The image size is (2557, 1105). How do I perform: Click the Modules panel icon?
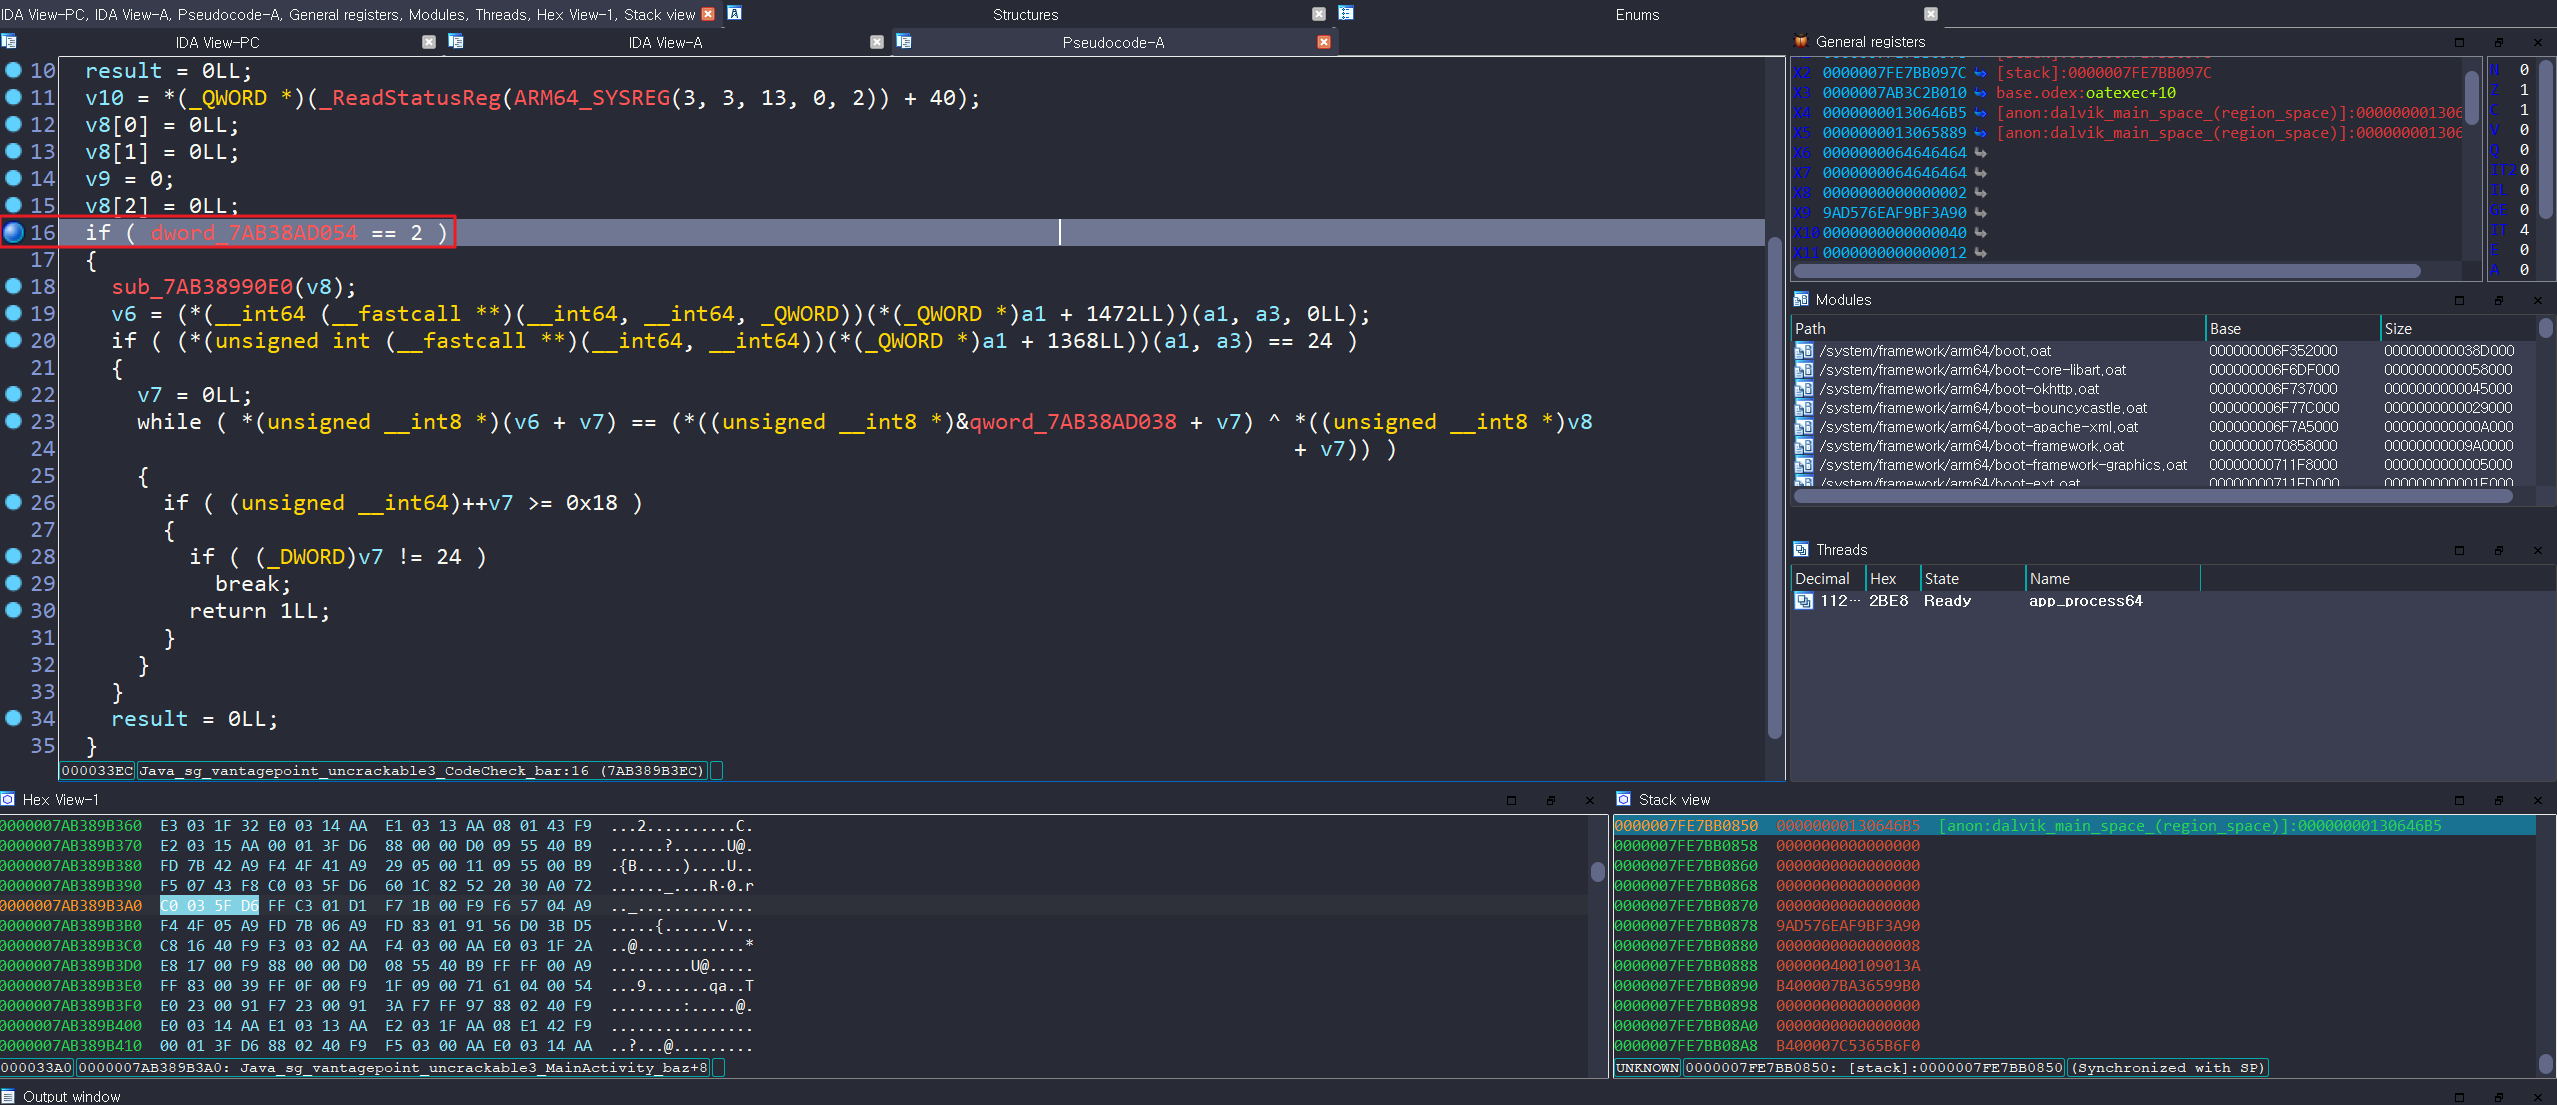click(x=1801, y=300)
